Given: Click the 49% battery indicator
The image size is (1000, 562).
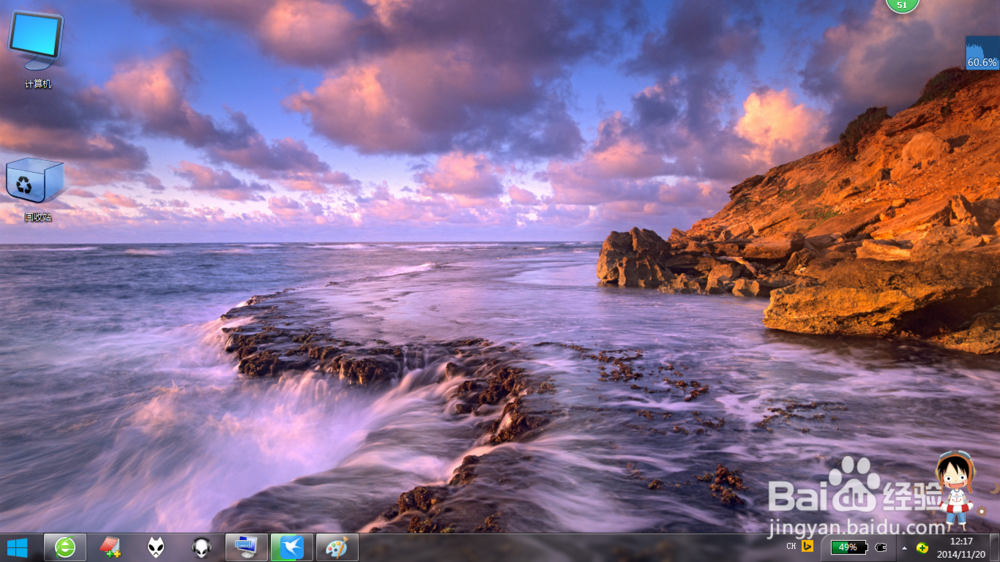Looking at the screenshot, I should [848, 547].
